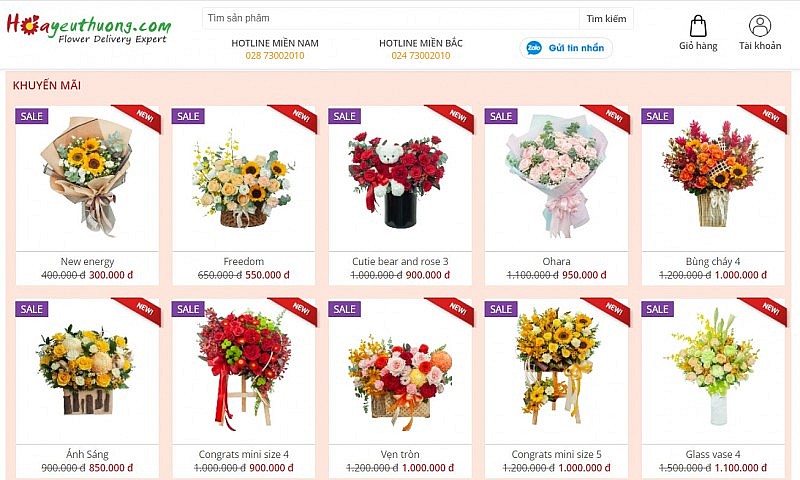This screenshot has width=800, height=480.
Task: Open the Congrats mini size 4 product title
Action: pos(243,454)
